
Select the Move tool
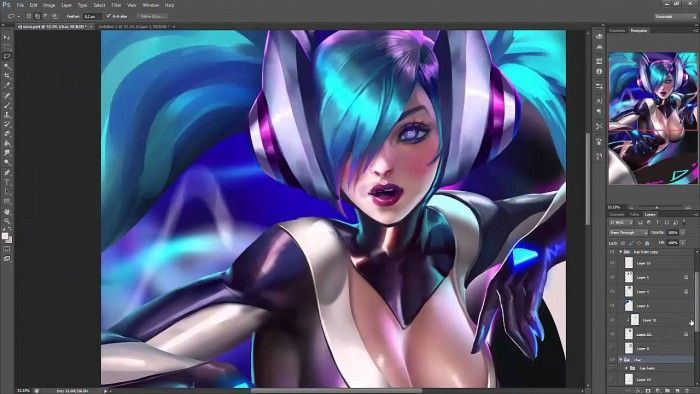pos(7,37)
